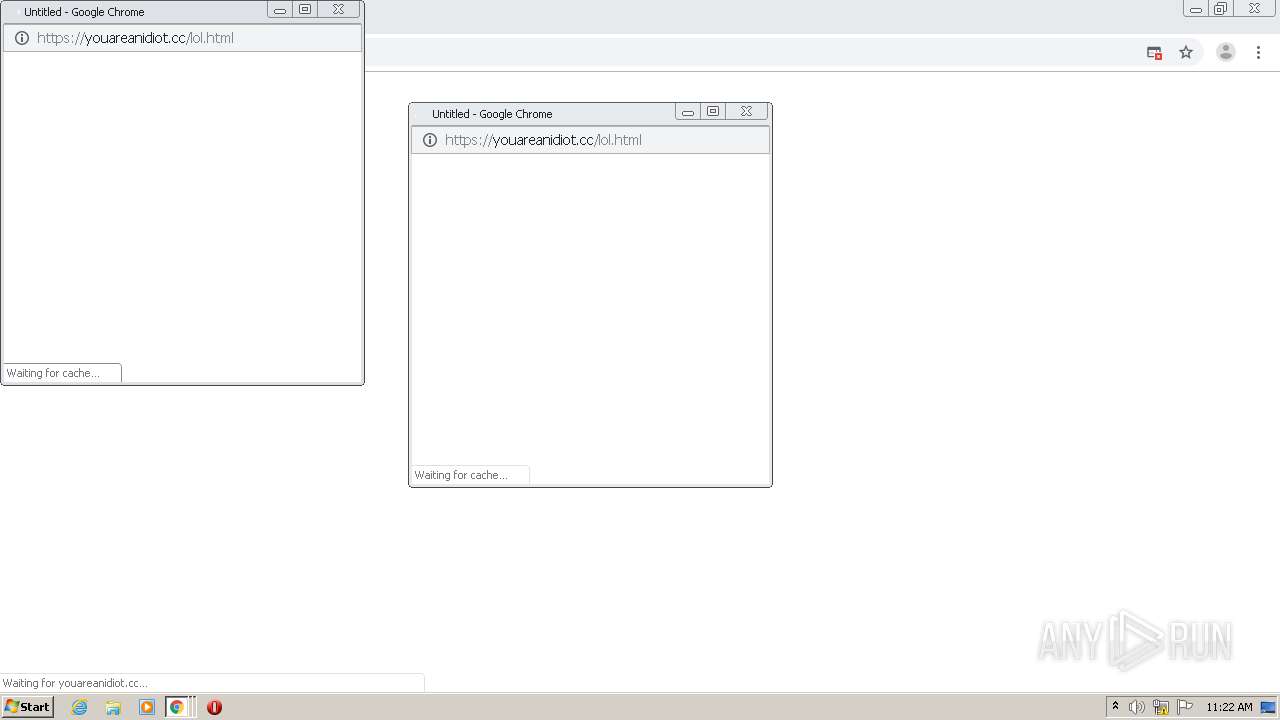
Task: Select the URL field of the top-left popup
Action: pyautogui.click(x=182, y=38)
